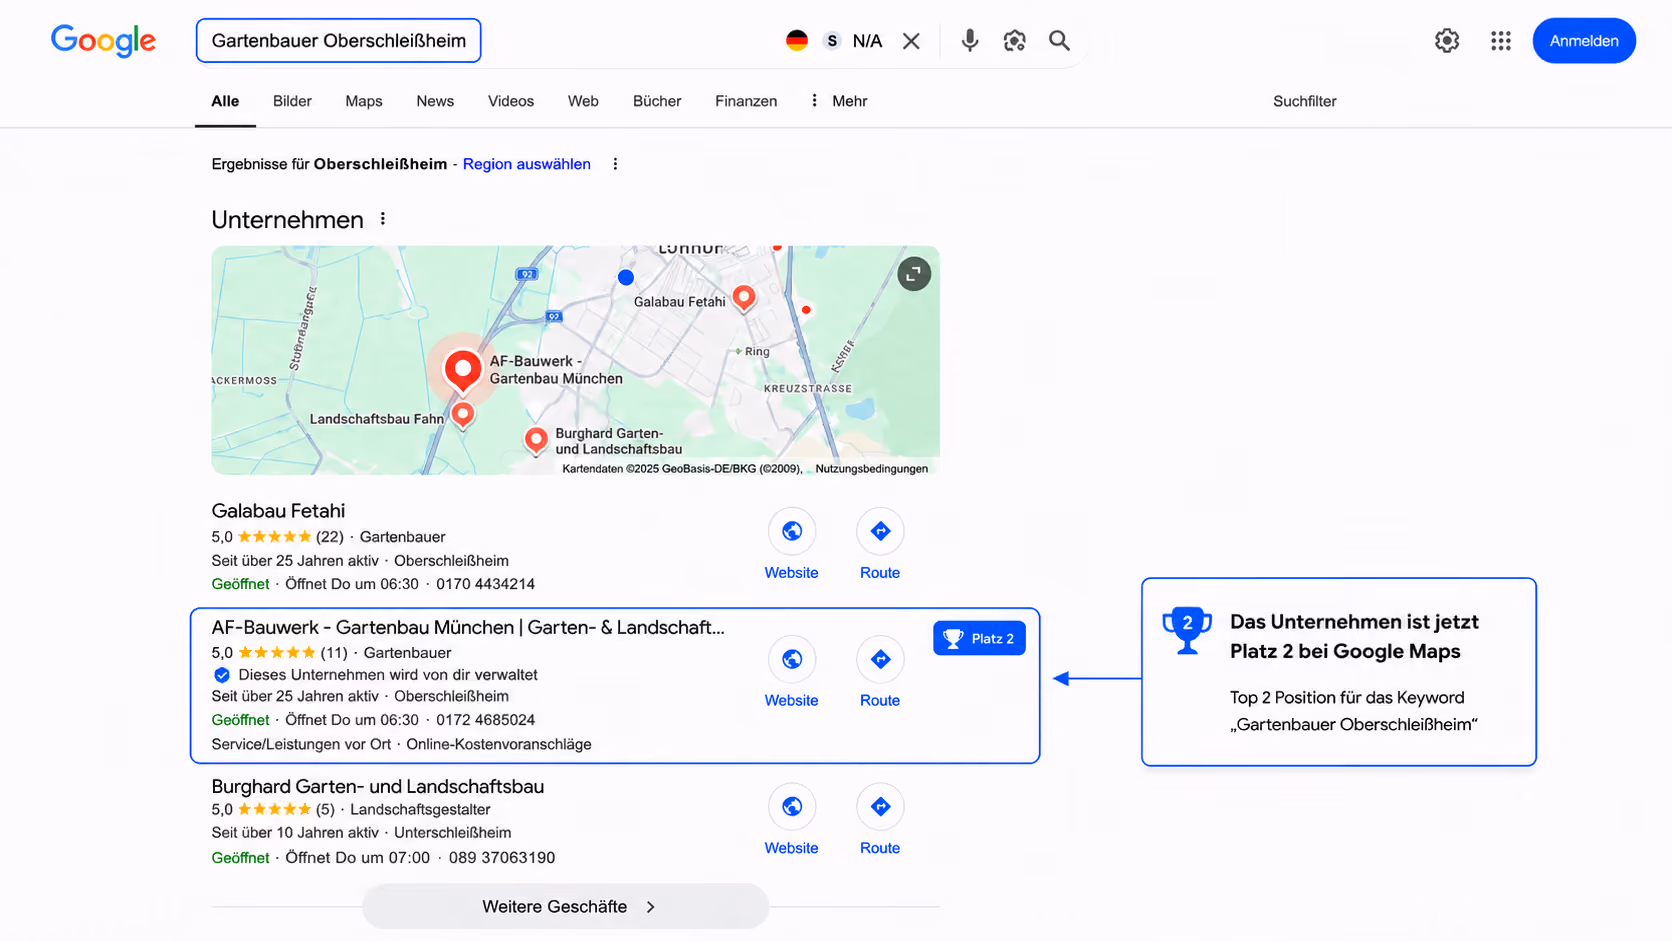The width and height of the screenshot is (1672, 941).
Task: Click the S badge icon beside N/A
Action: (832, 41)
